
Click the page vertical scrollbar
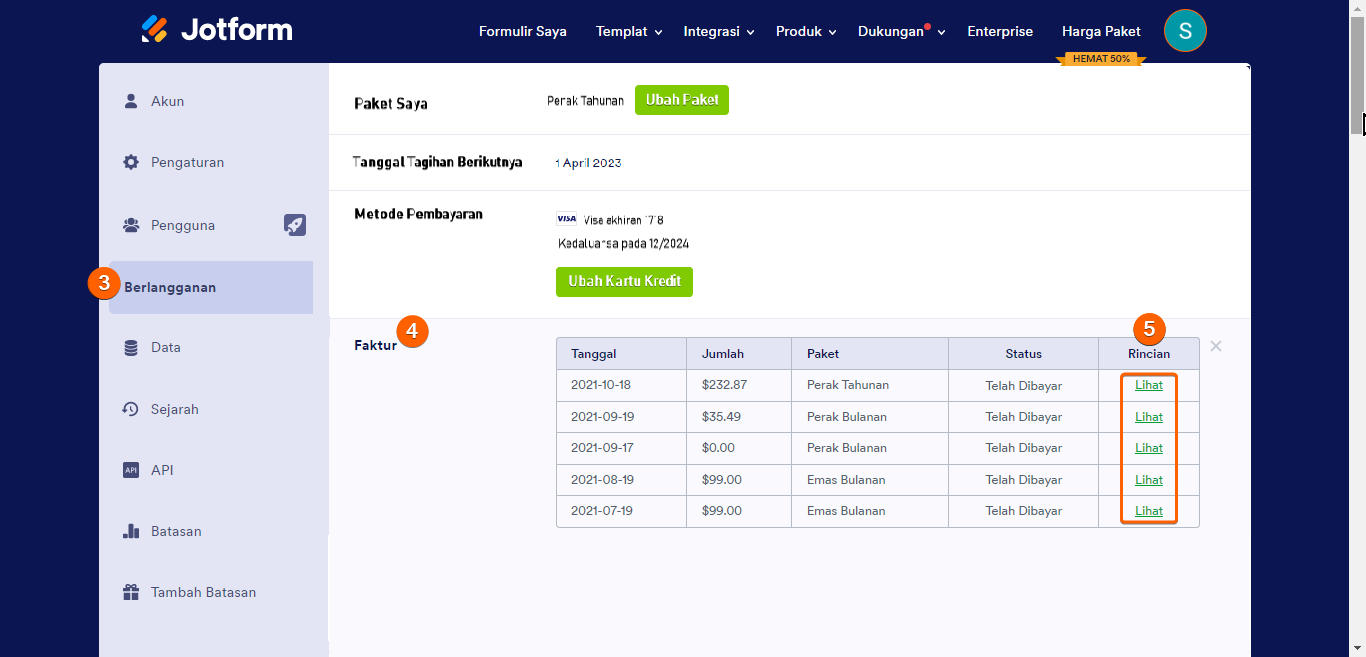coord(1358,70)
